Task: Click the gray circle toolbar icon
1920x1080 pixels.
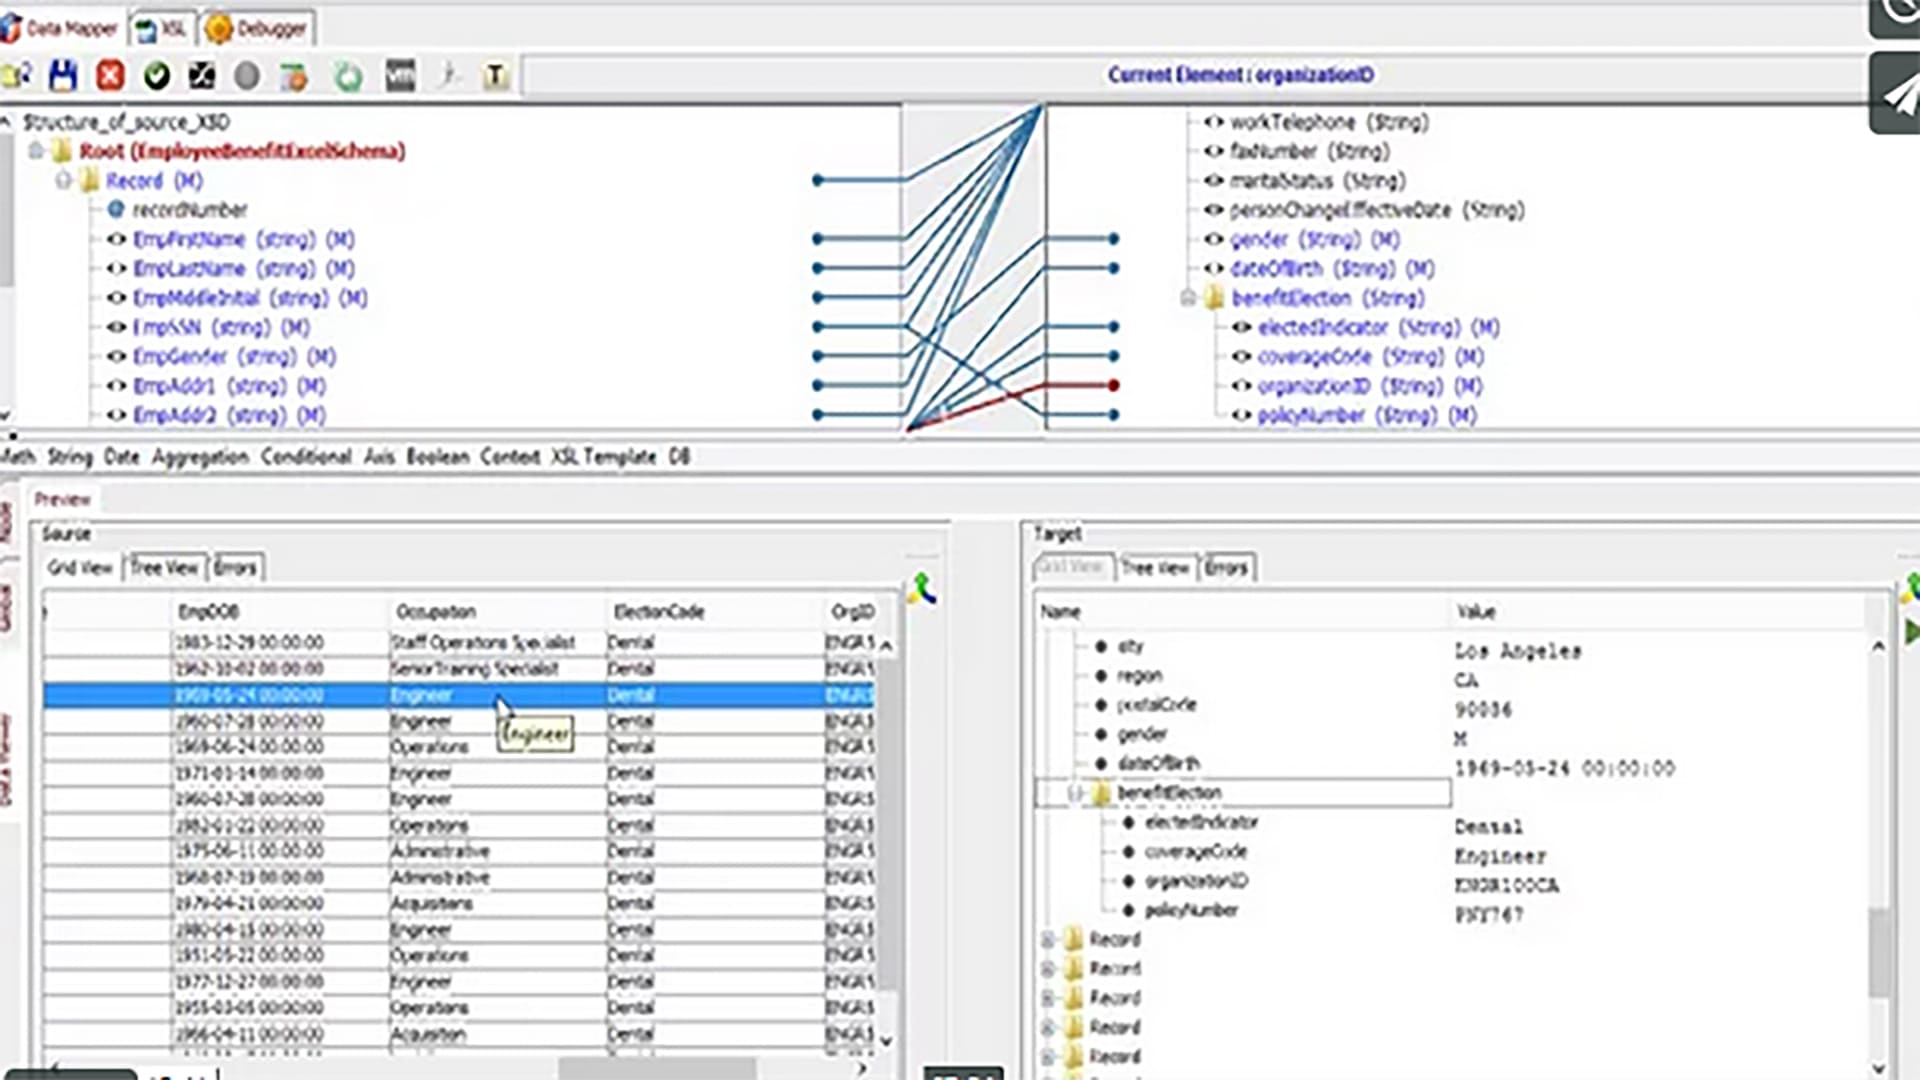Action: click(x=246, y=75)
